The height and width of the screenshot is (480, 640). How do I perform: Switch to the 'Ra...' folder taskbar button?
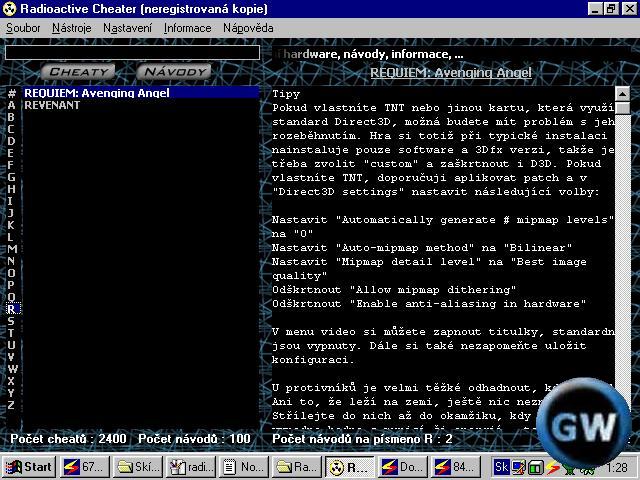[x=297, y=467]
